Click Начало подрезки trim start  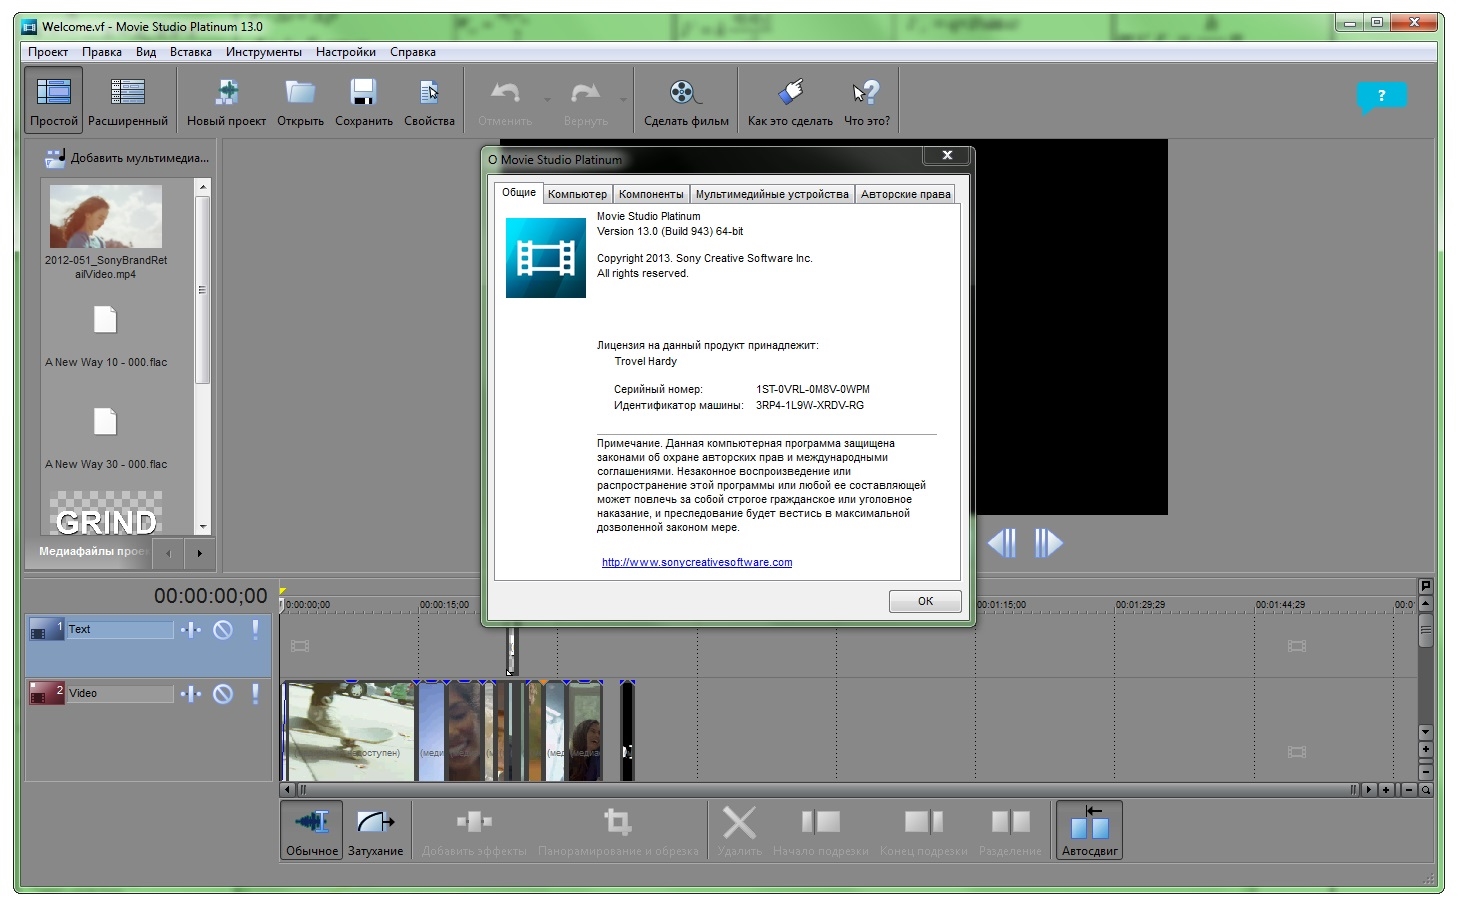820,830
